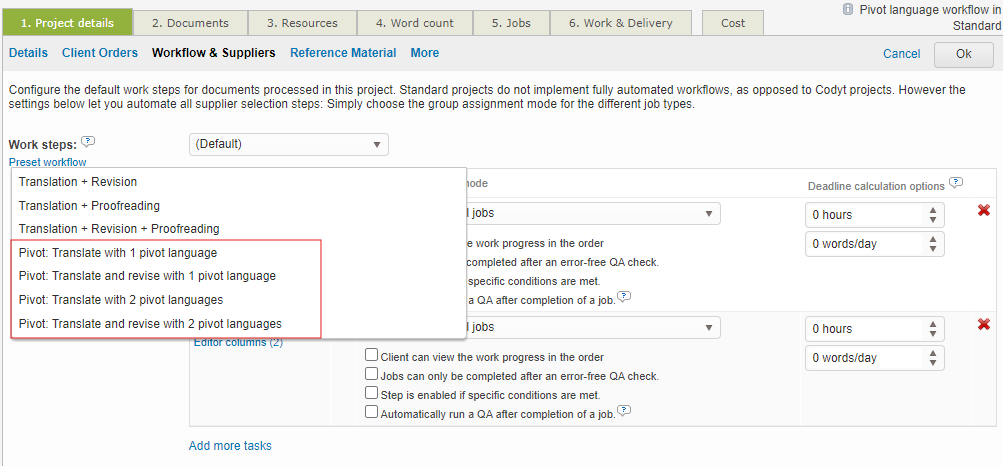Switch to the 4. Word count tab
Screen dimensions: 1003x466
coord(414,23)
